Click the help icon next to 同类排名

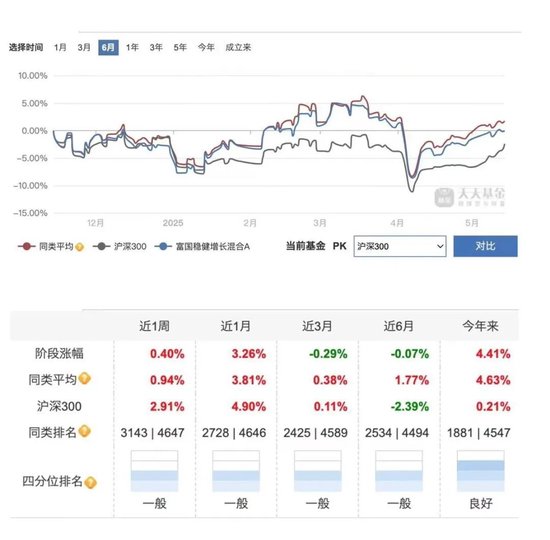pyautogui.click(x=85, y=431)
